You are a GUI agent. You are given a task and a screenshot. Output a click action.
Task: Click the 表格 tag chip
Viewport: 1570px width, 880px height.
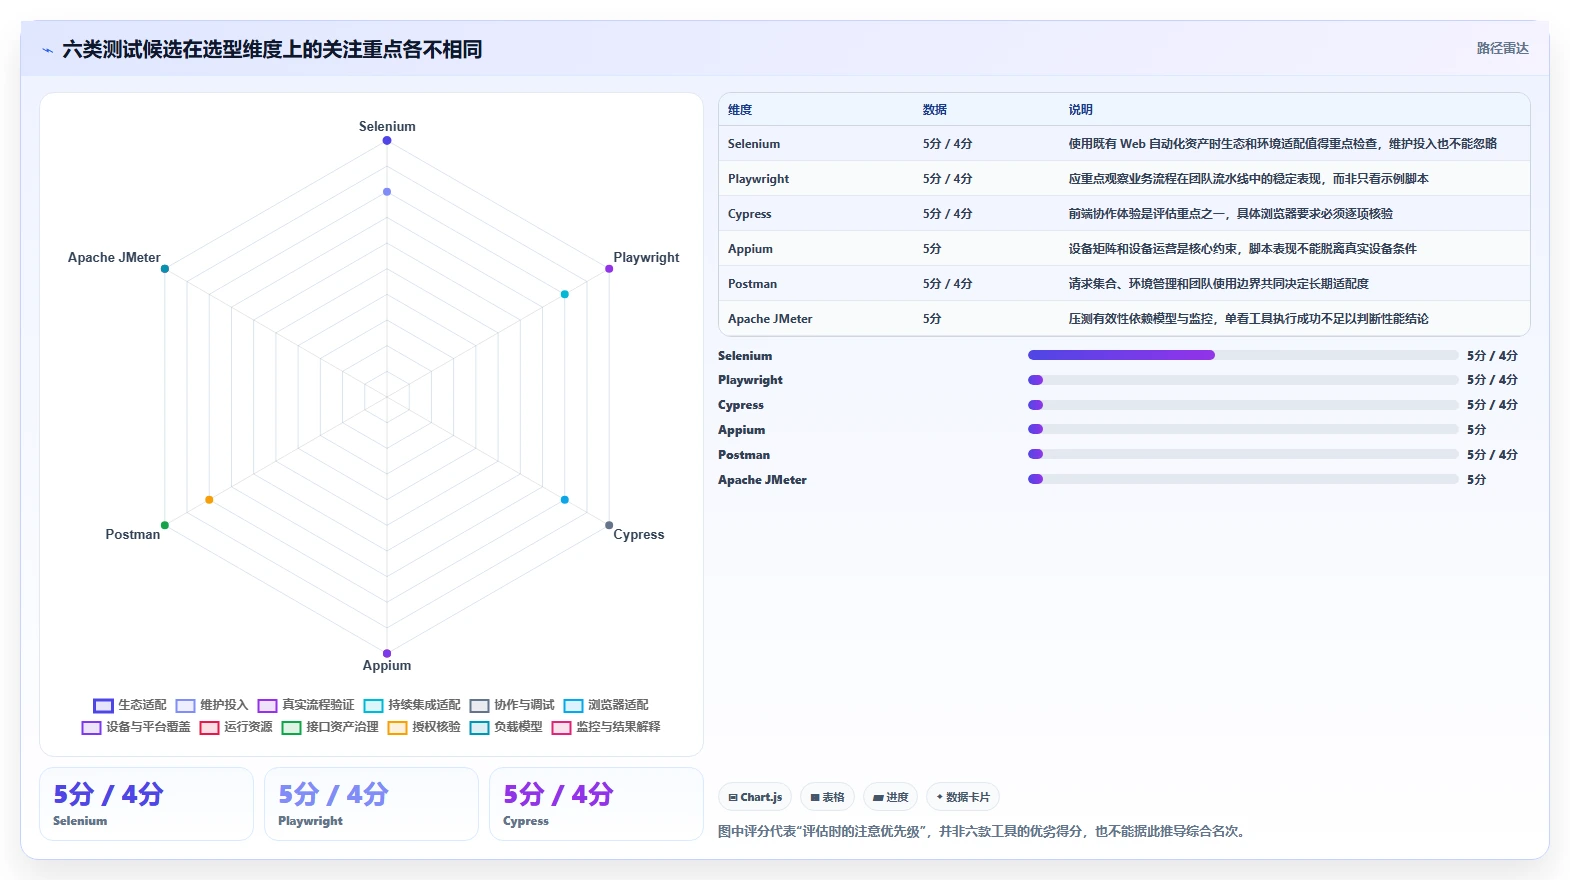coord(827,797)
